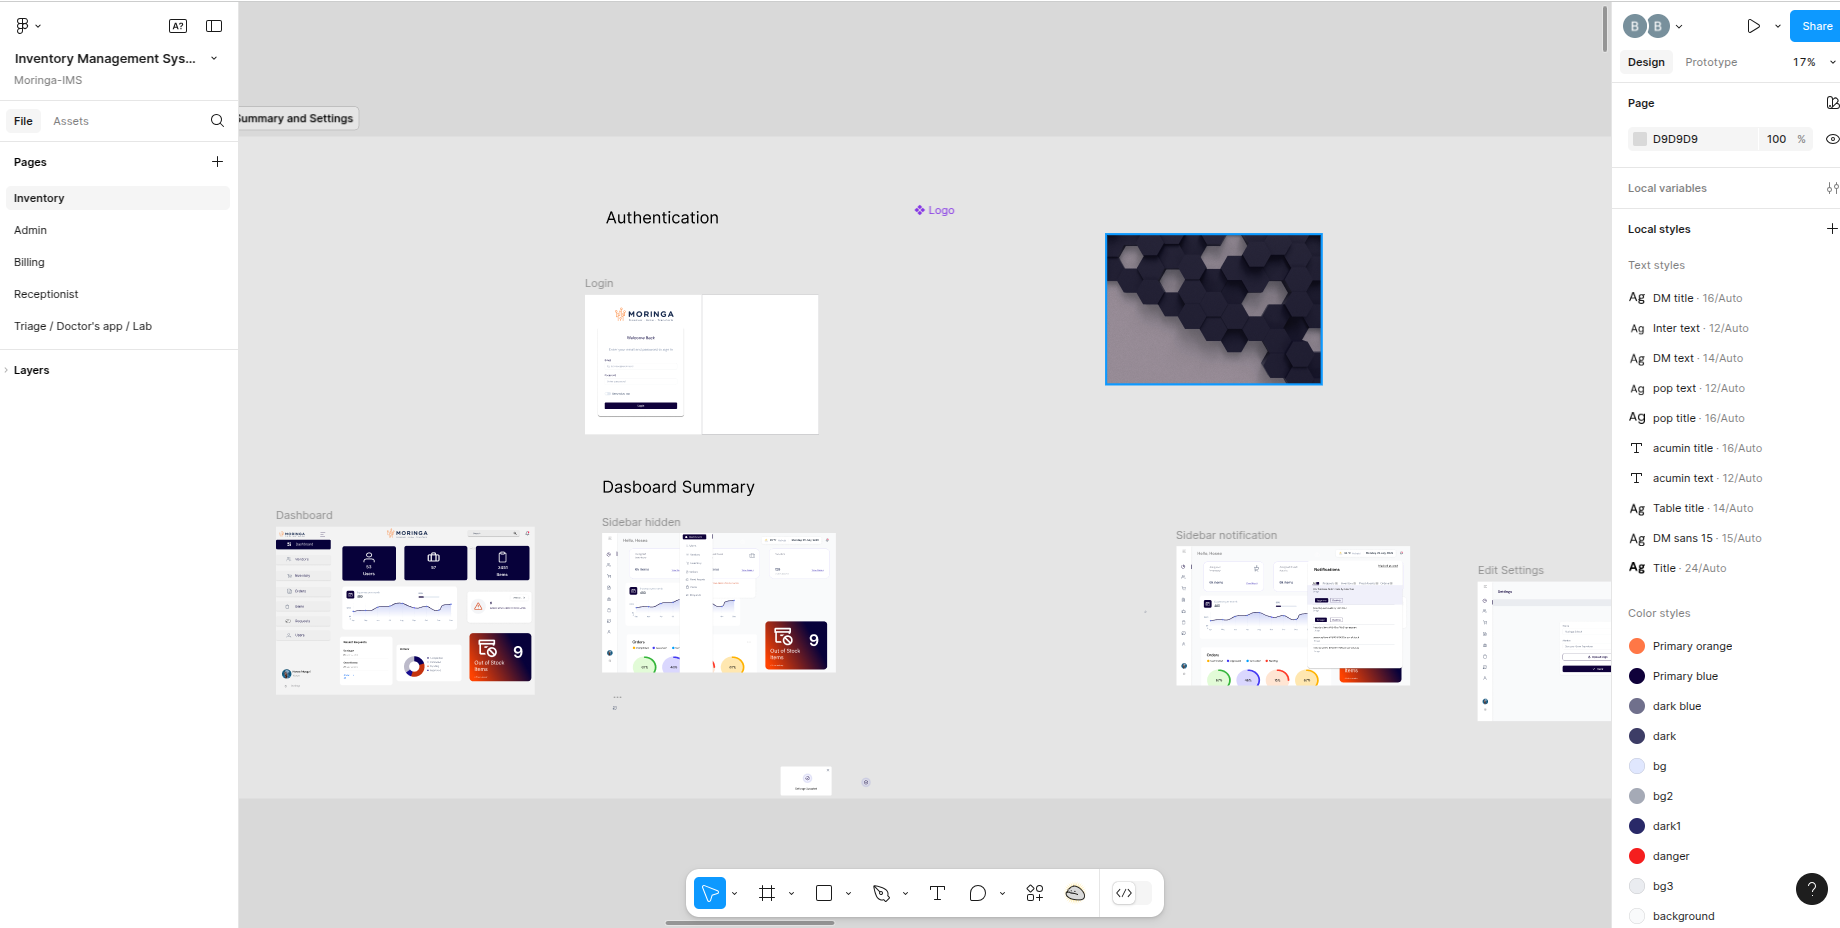The width and height of the screenshot is (1840, 928).
Task: Expand Comment tool options chevron
Action: (x=1003, y=893)
